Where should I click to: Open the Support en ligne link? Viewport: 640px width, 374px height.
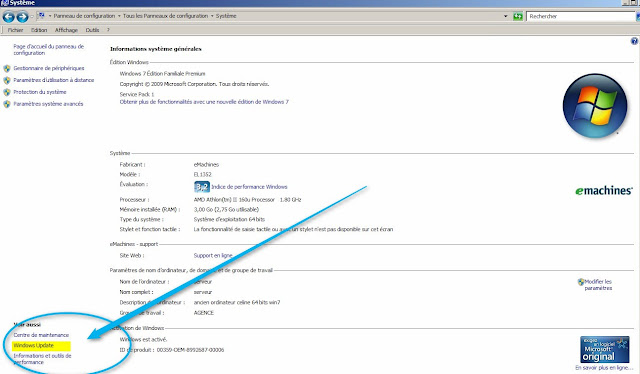point(213,256)
